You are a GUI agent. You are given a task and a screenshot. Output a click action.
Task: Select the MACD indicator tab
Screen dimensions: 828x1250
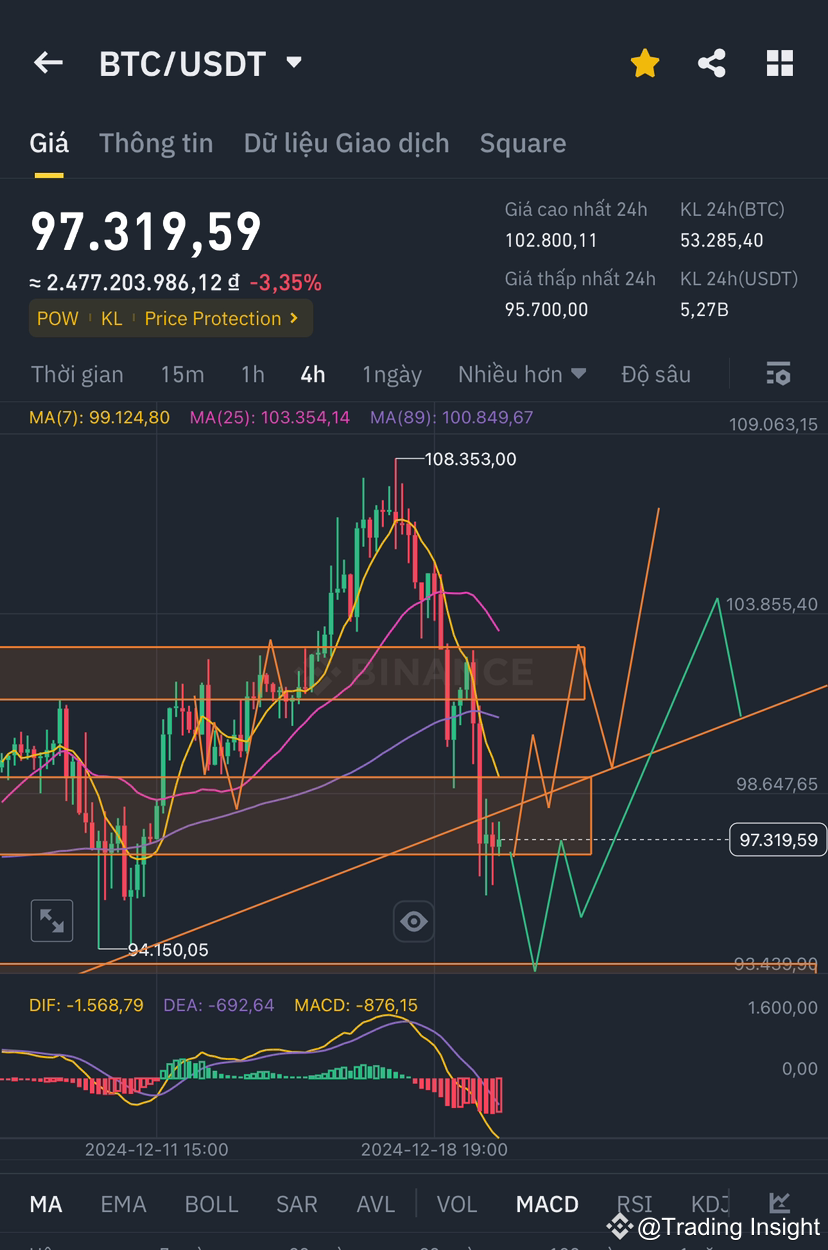coord(547,1204)
